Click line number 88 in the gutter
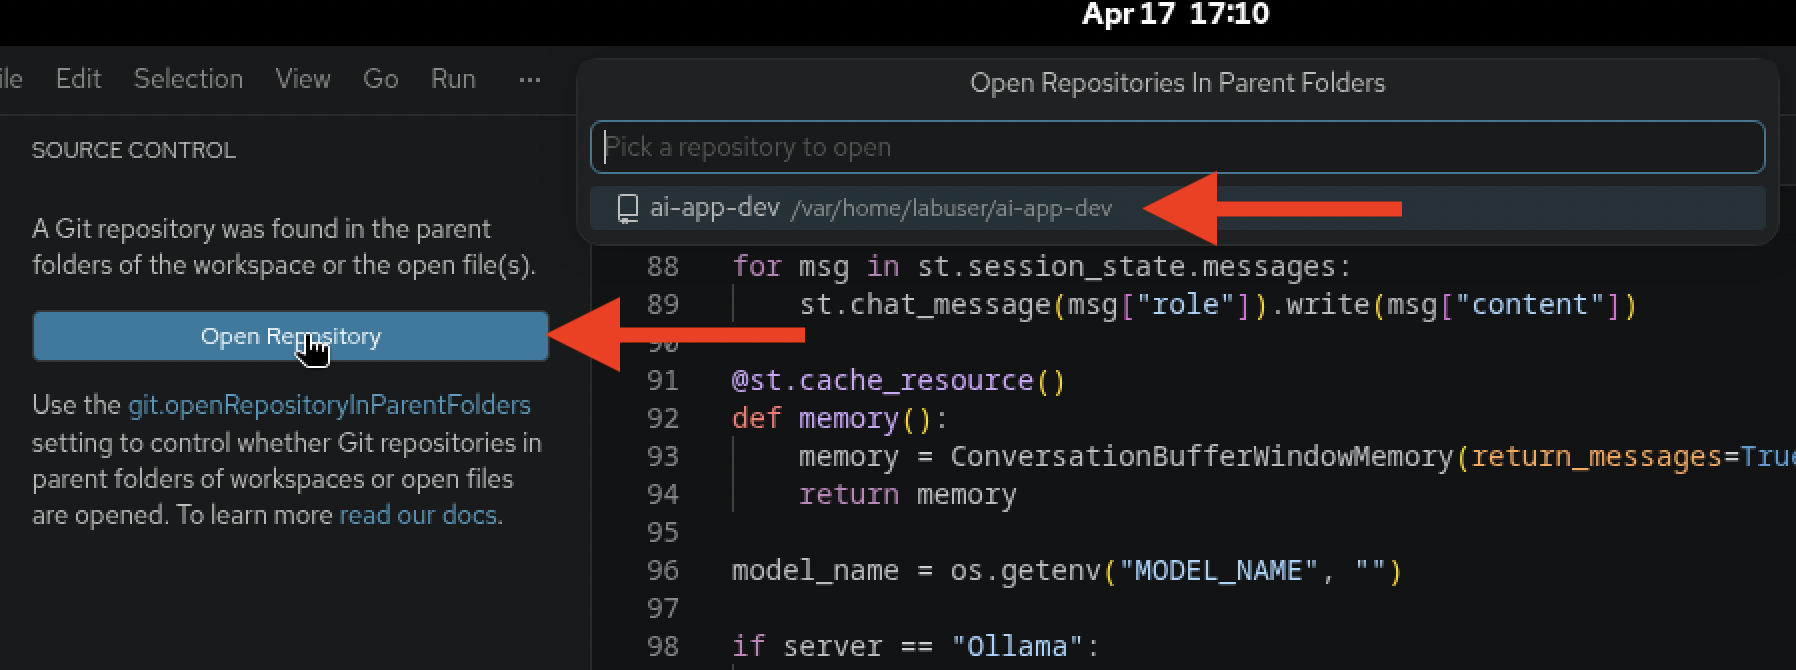 [662, 267]
